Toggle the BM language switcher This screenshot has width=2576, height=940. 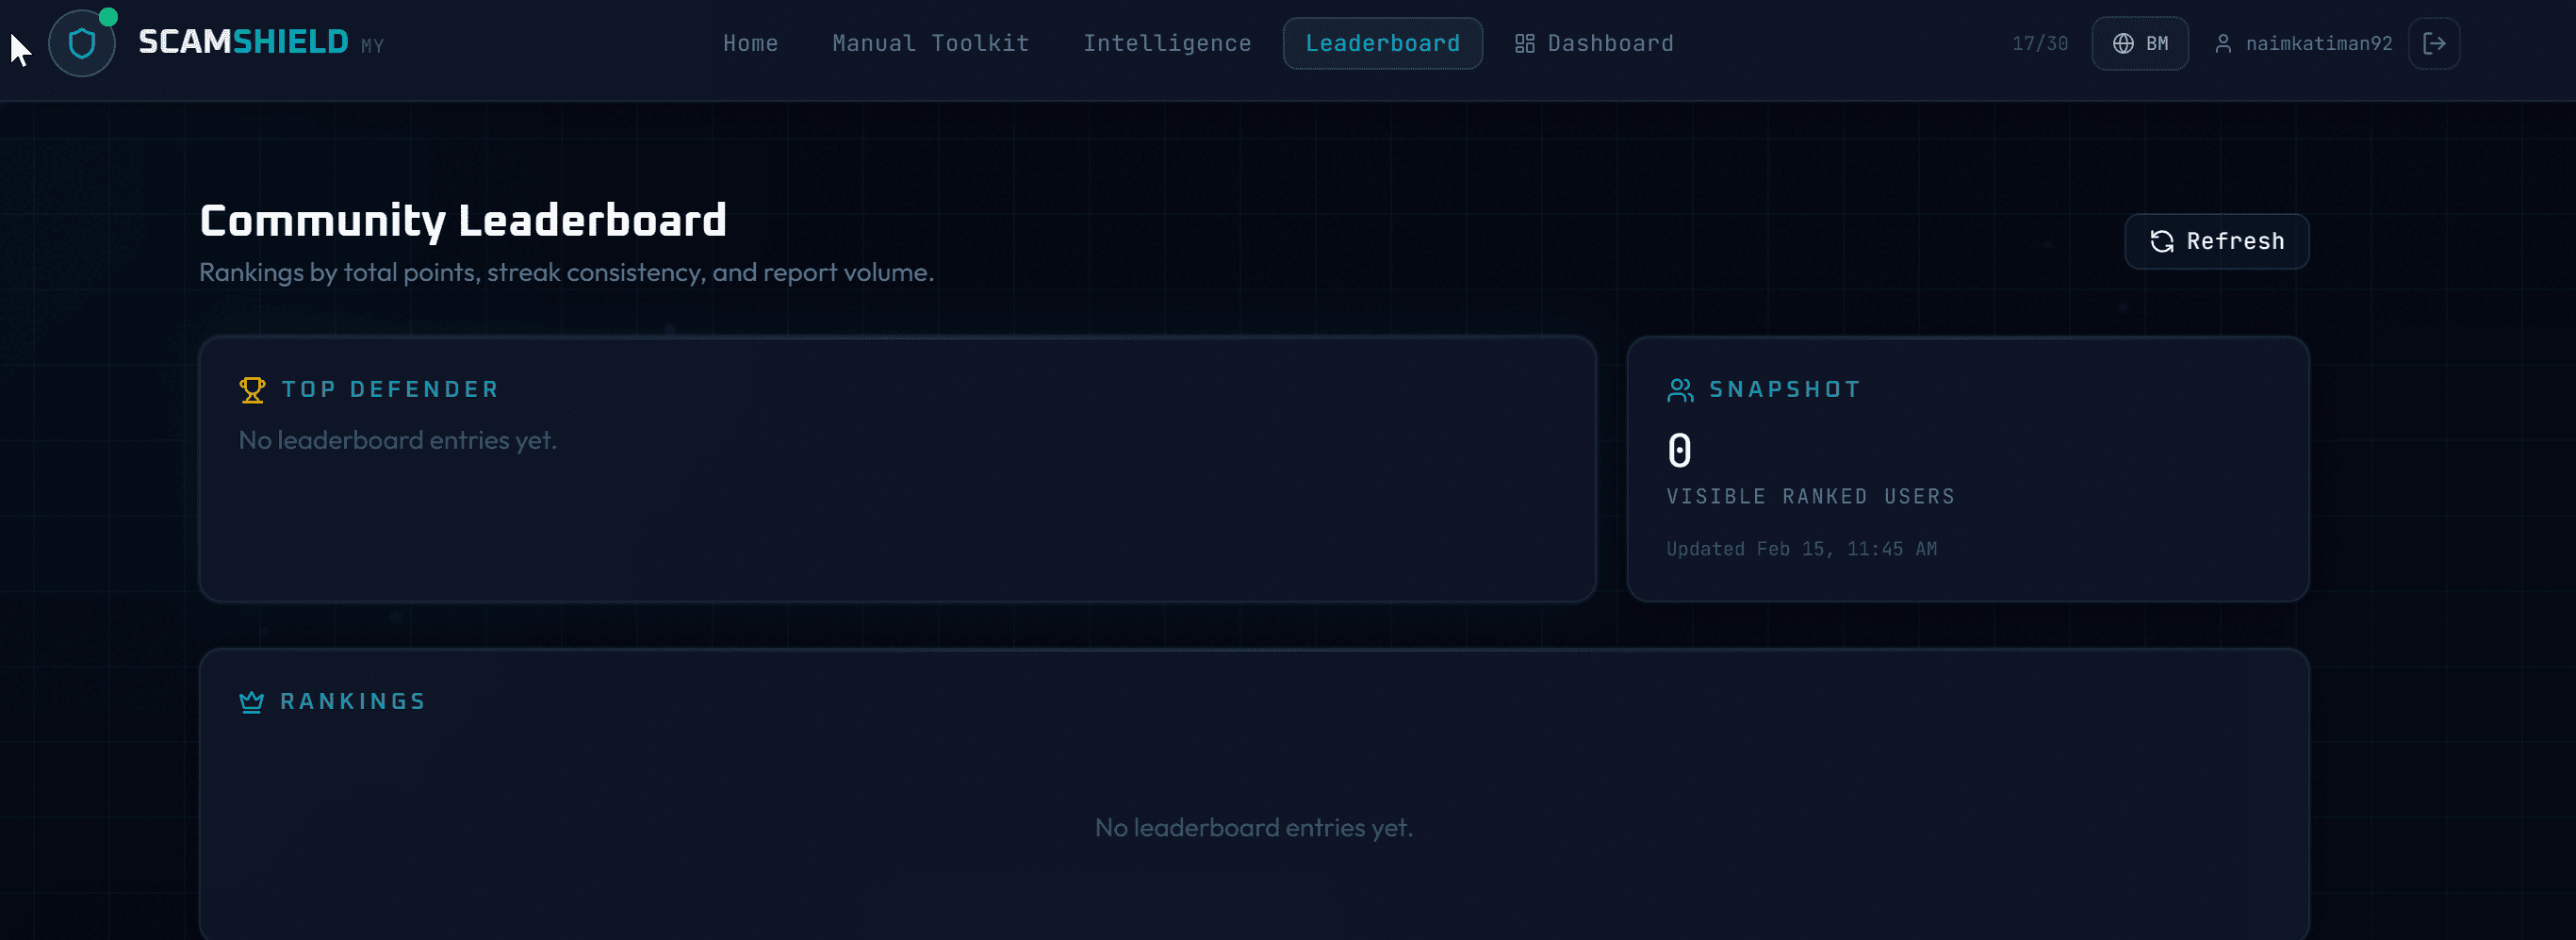click(x=2140, y=43)
